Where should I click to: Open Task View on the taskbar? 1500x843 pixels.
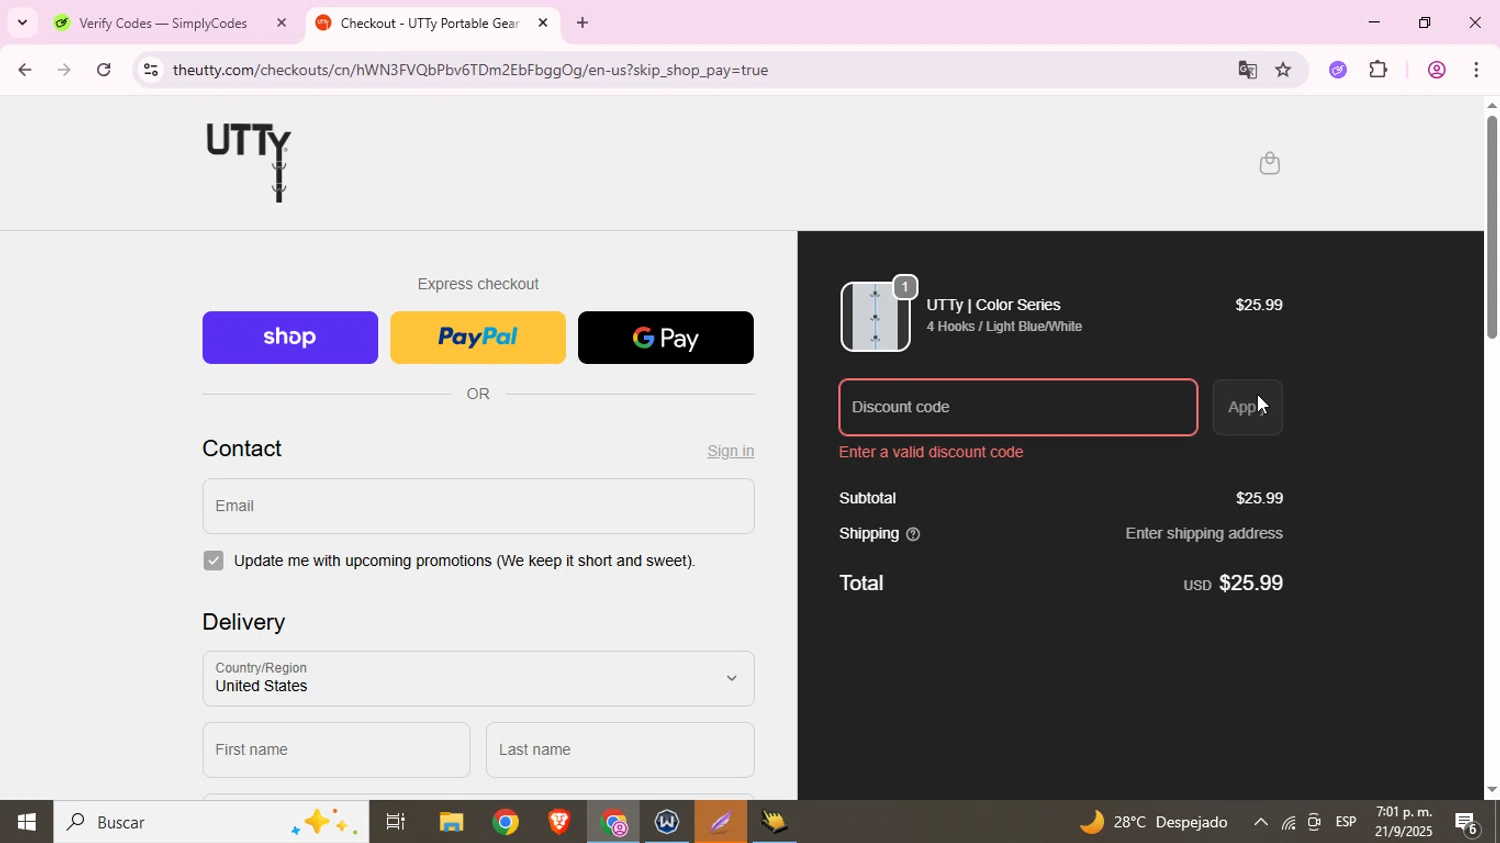pos(396,822)
